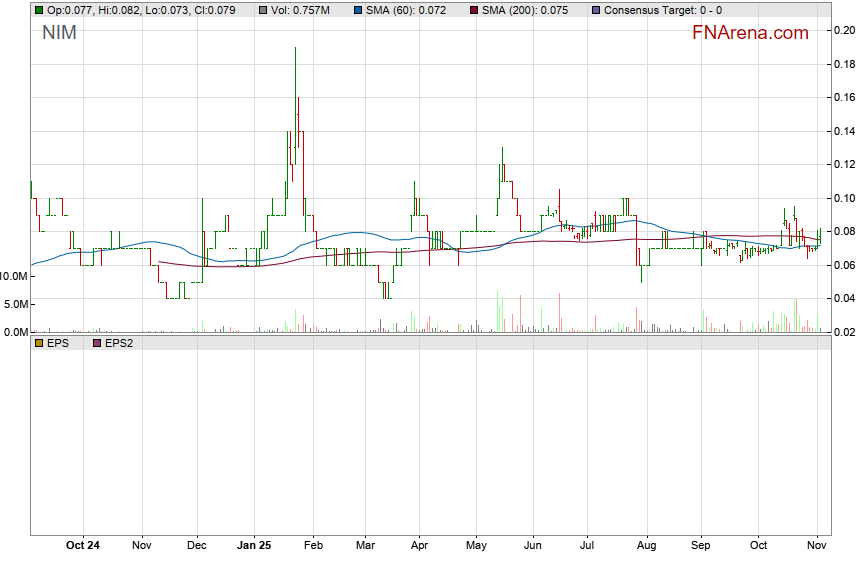Click the Jul month axis label
This screenshot has width=859, height=566.
point(588,546)
